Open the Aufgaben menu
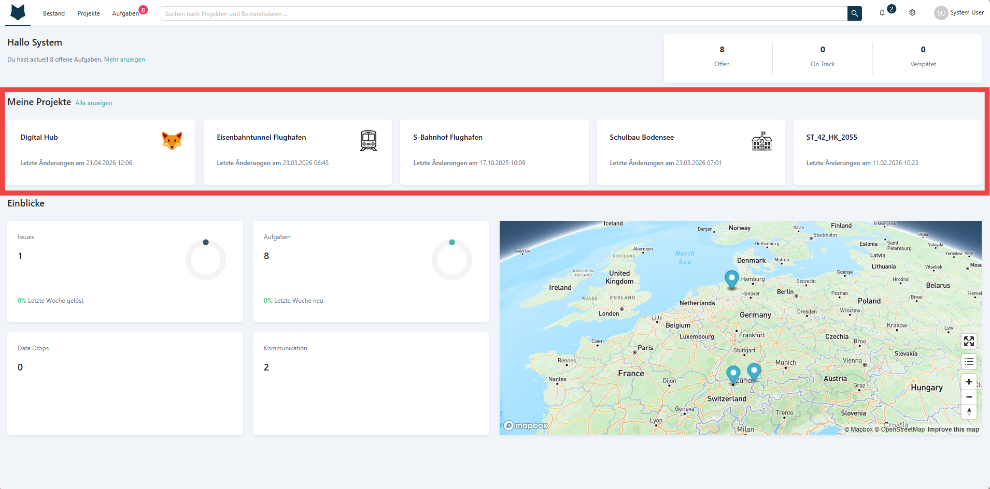Screen dimensions: 990x489 pos(125,13)
